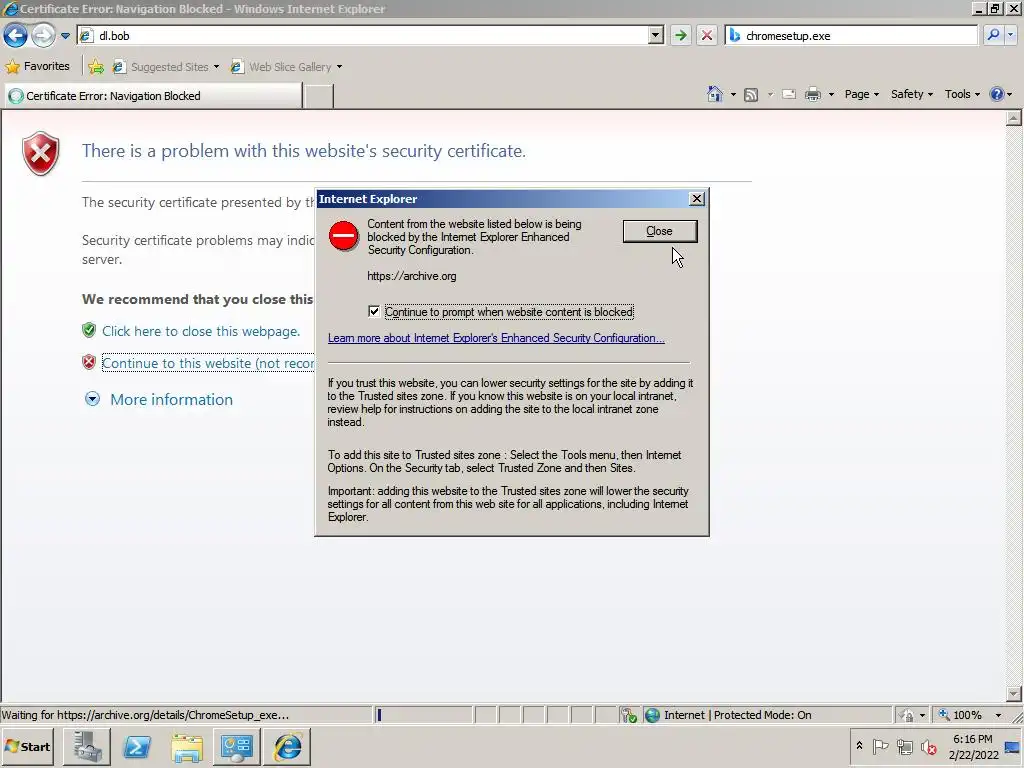Show hidden system tray icons
Viewport: 1024px width, 768px height.
[x=859, y=746]
